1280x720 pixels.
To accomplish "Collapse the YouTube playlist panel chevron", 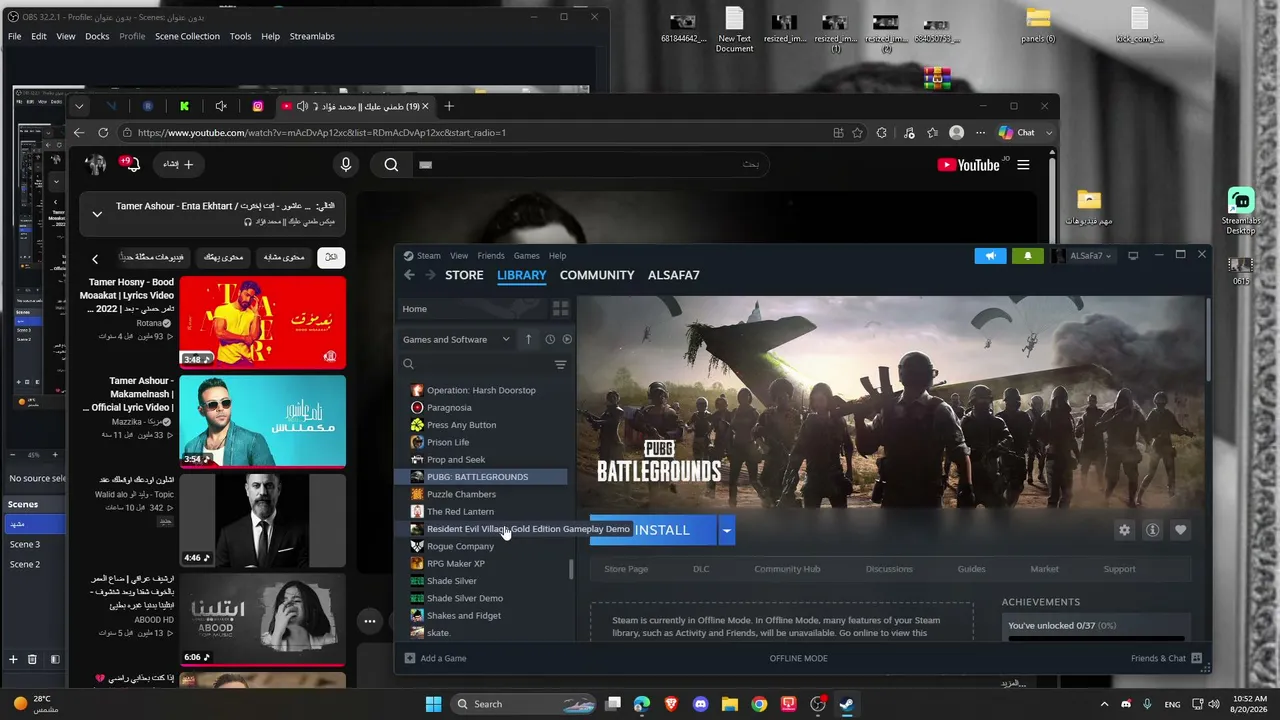I will click(97, 214).
